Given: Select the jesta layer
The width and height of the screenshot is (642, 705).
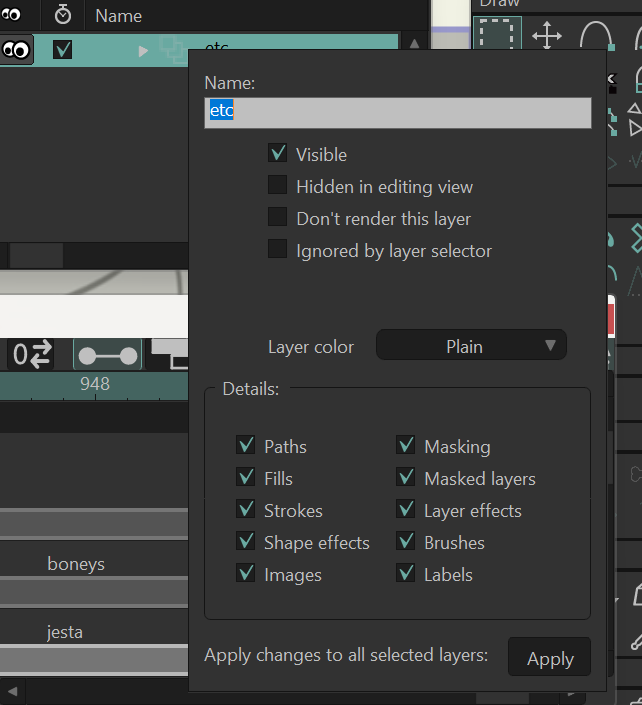Looking at the screenshot, I should pyautogui.click(x=65, y=631).
